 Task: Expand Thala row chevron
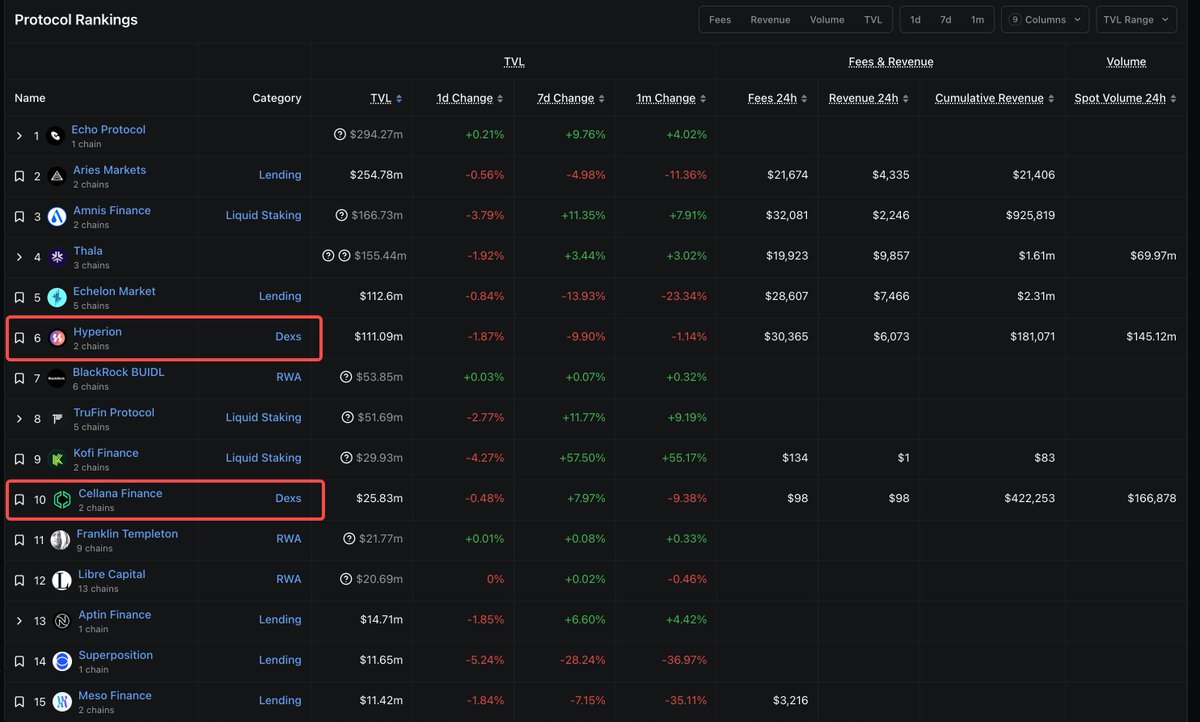(x=19, y=258)
